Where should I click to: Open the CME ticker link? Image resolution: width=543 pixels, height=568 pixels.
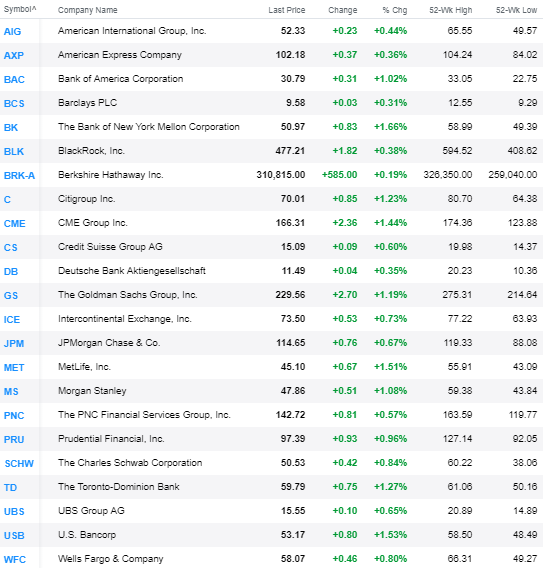click(x=14, y=224)
